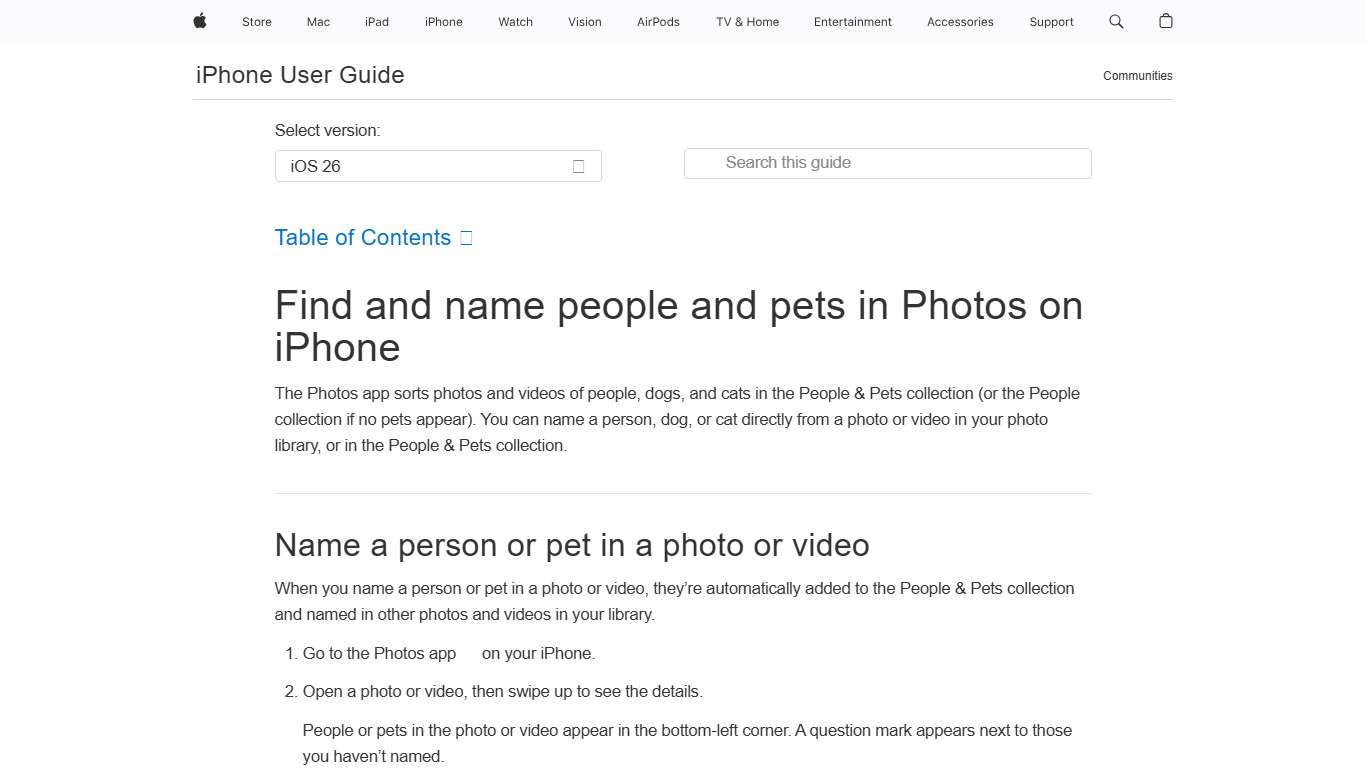Go to the iPhone User Guide home
The width and height of the screenshot is (1366, 768).
coord(299,75)
